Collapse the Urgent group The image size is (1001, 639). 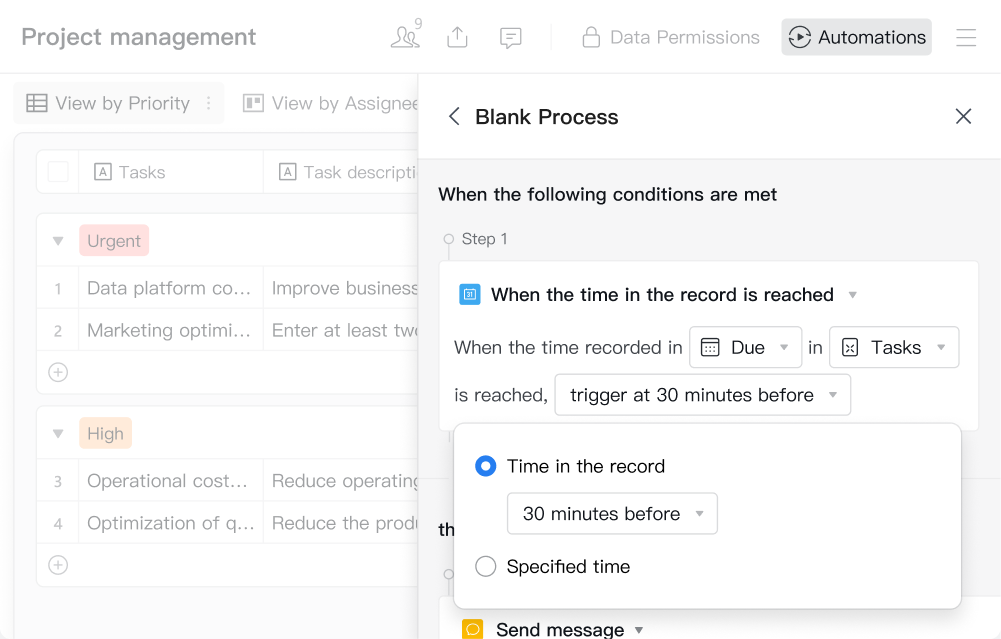coord(58,241)
